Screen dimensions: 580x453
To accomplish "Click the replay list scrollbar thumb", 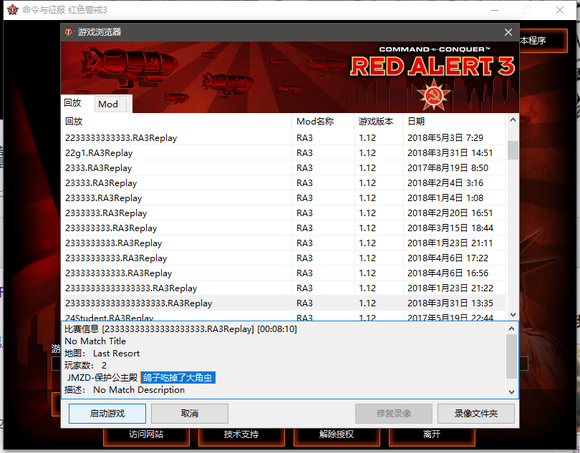I will tap(513, 150).
